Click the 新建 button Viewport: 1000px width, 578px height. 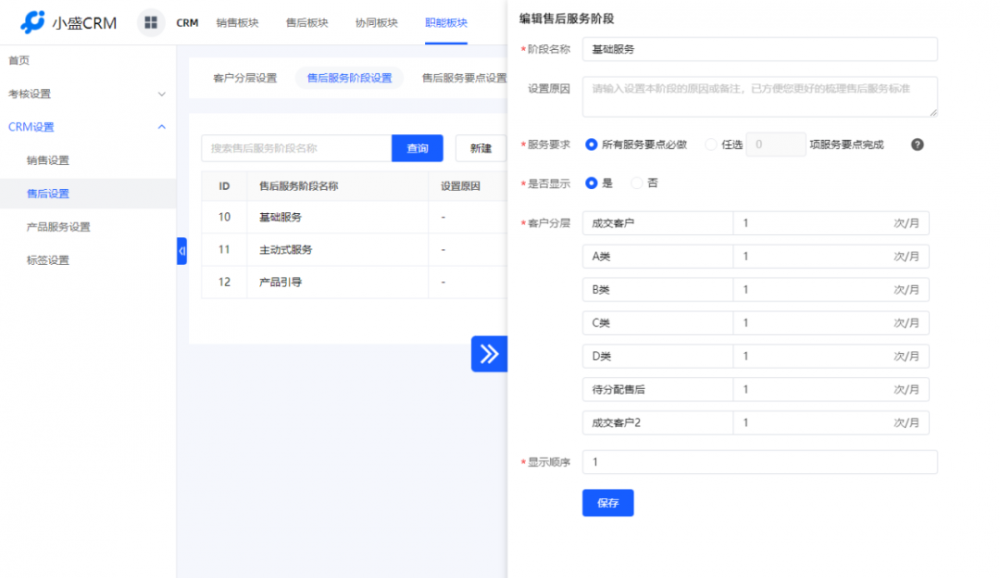coord(480,148)
